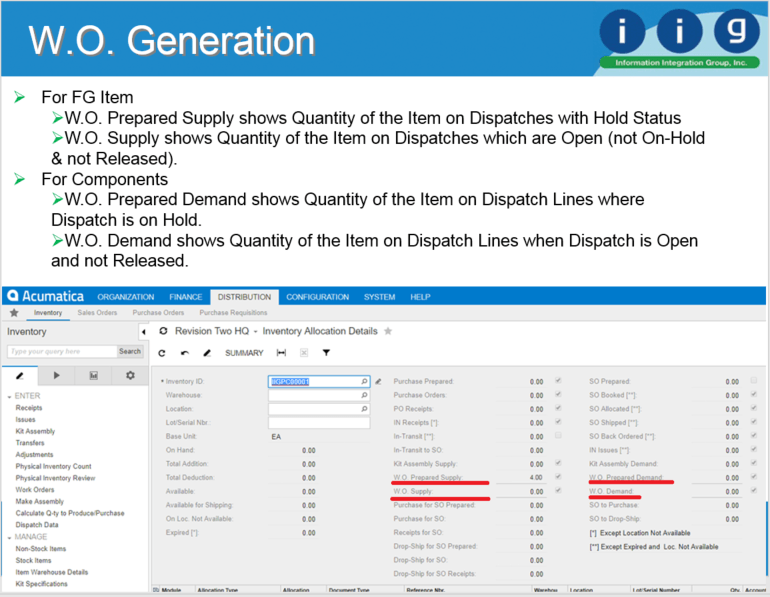
Task: Open the CONFIGURATION menu
Action: point(317,297)
